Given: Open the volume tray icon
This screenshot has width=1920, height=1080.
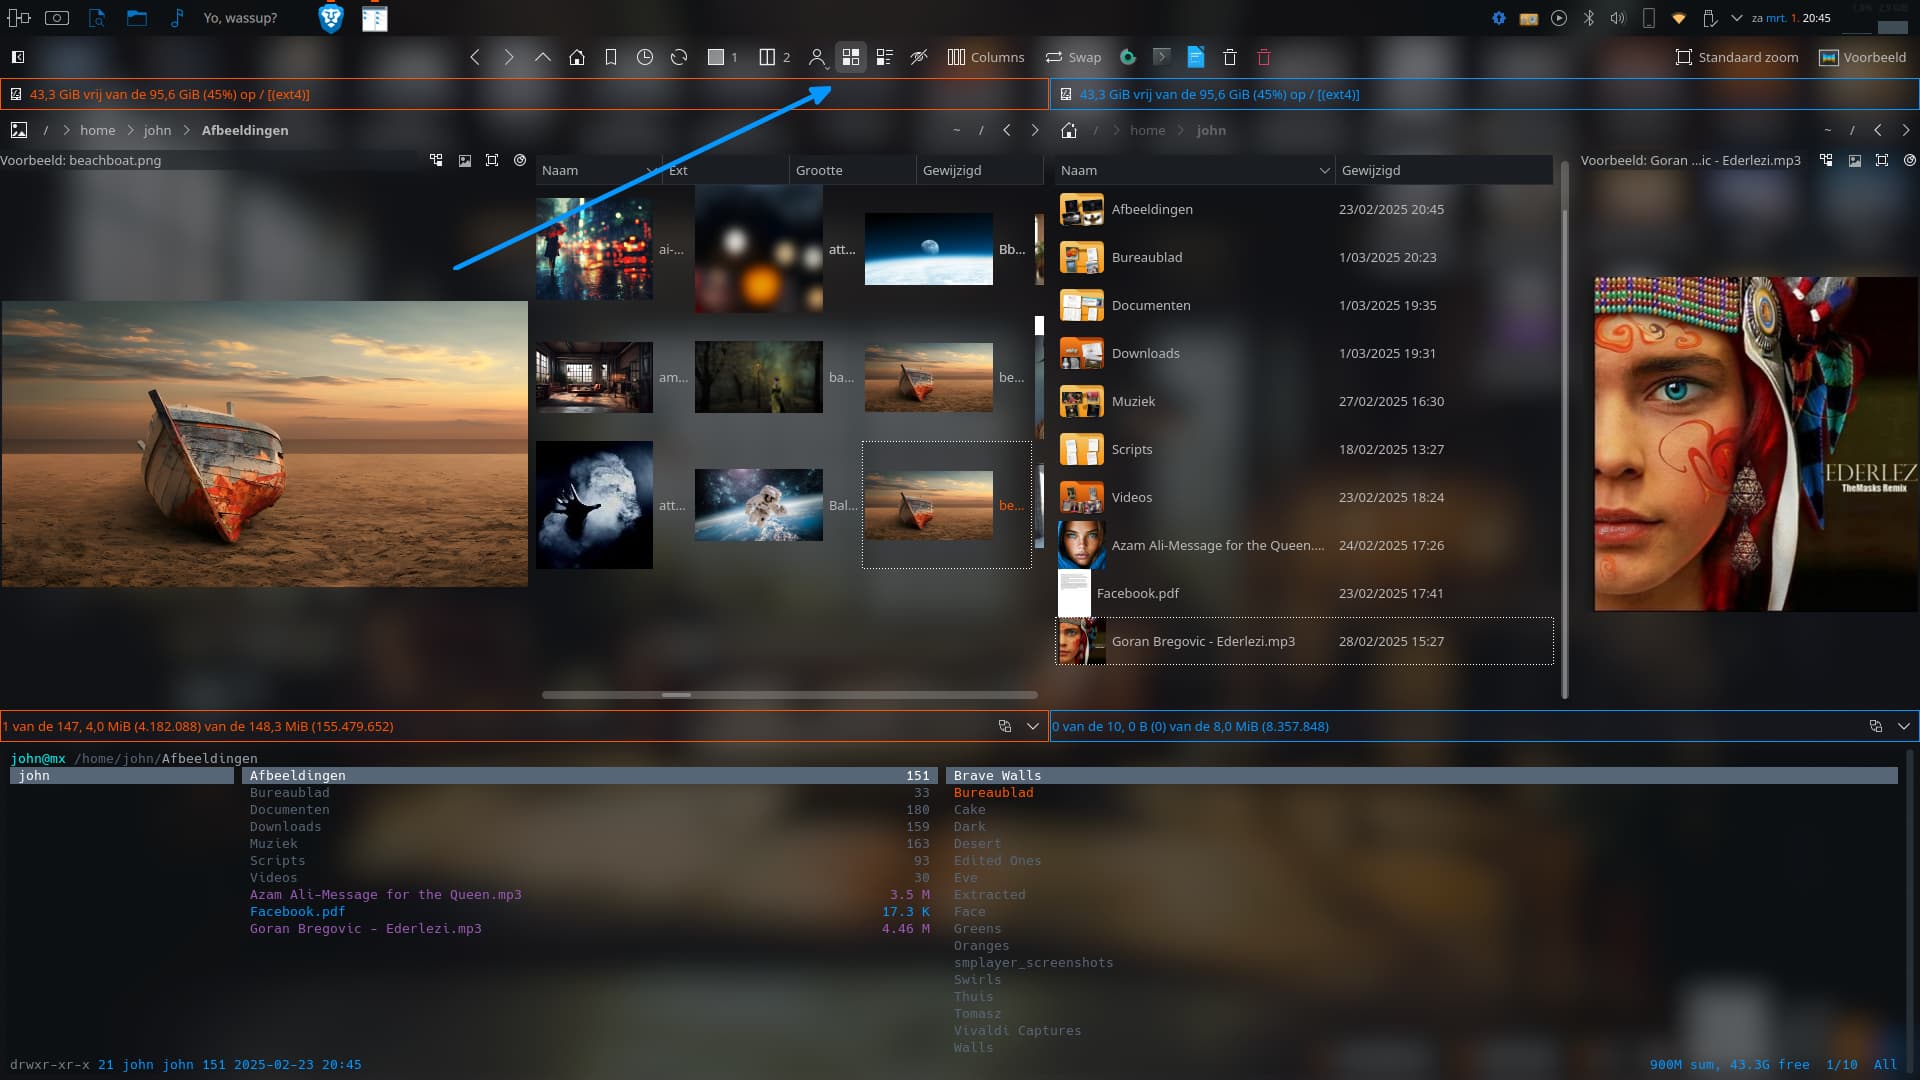Looking at the screenshot, I should (1618, 18).
